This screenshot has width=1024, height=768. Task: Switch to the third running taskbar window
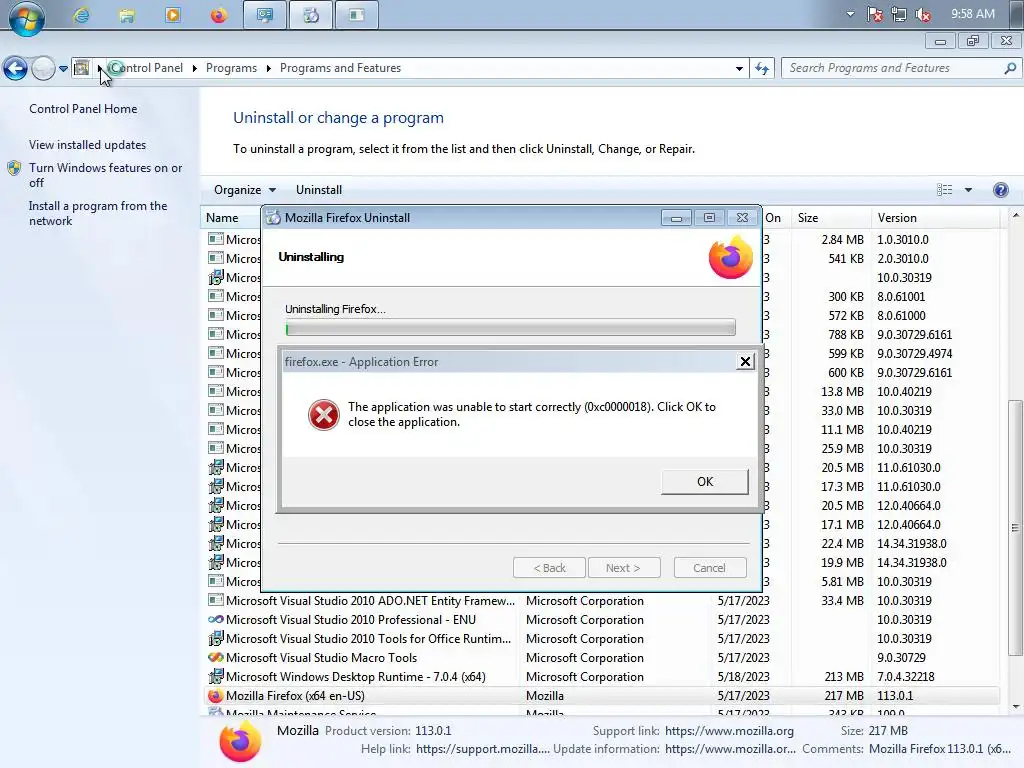[x=357, y=15]
